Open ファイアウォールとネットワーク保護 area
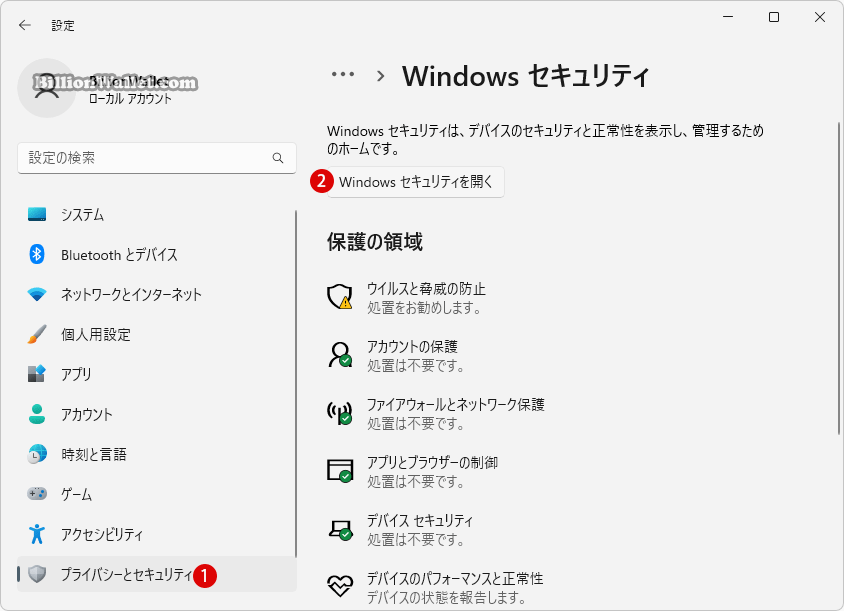This screenshot has width=844, height=611. coord(436,414)
